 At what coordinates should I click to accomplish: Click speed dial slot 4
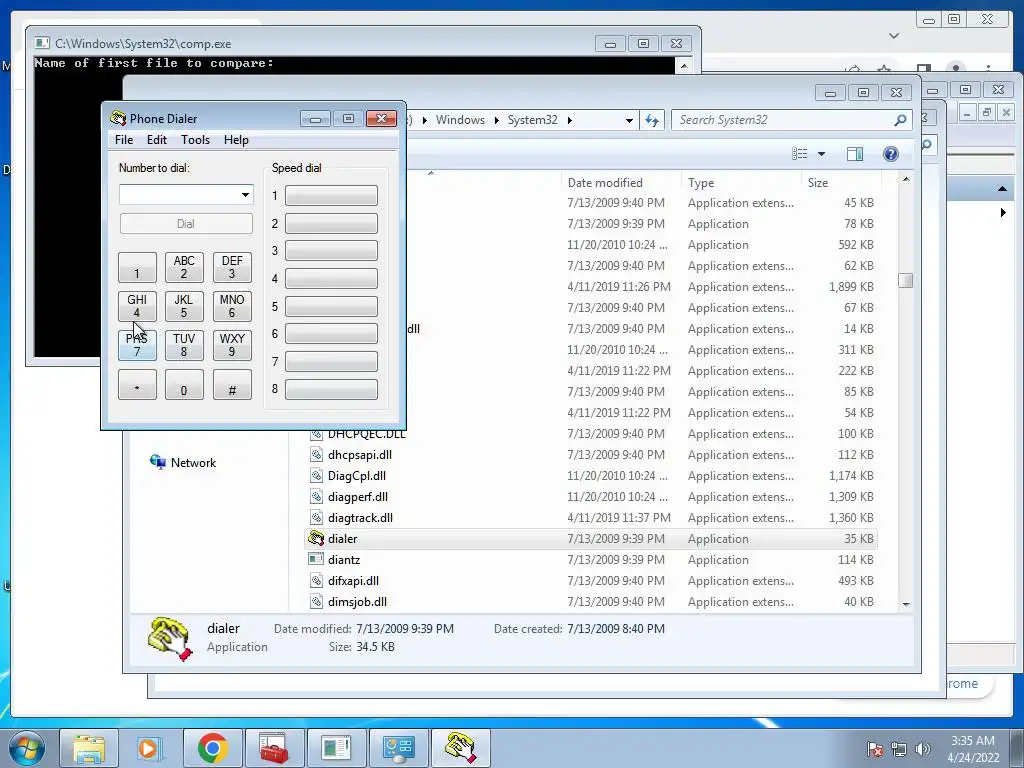(331, 278)
